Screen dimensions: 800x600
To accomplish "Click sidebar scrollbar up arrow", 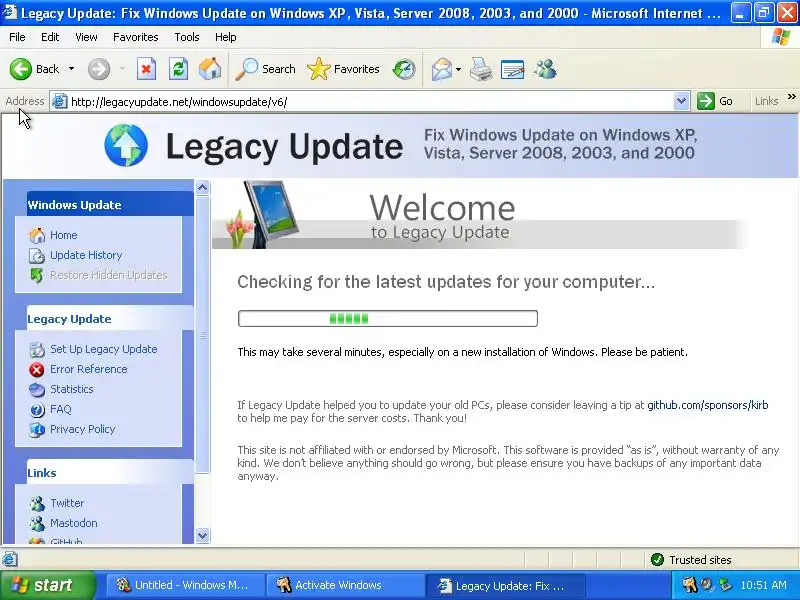I will point(202,188).
